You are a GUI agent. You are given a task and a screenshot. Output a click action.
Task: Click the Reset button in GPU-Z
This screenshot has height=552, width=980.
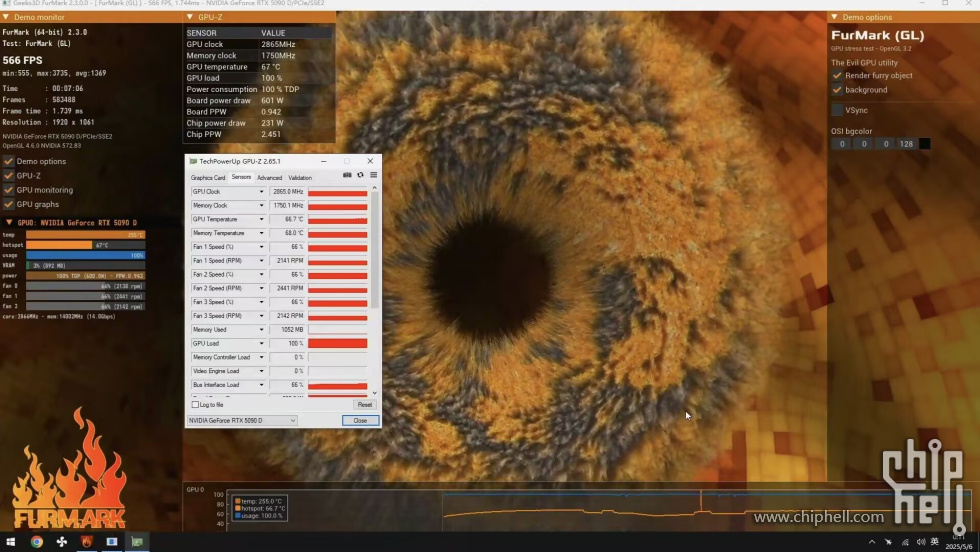(x=364, y=405)
